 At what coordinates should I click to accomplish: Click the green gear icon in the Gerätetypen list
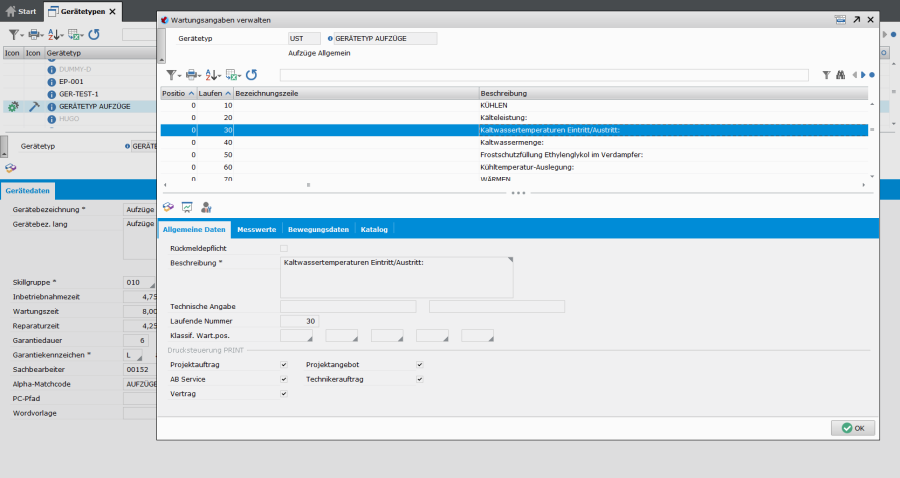pyautogui.click(x=12, y=106)
